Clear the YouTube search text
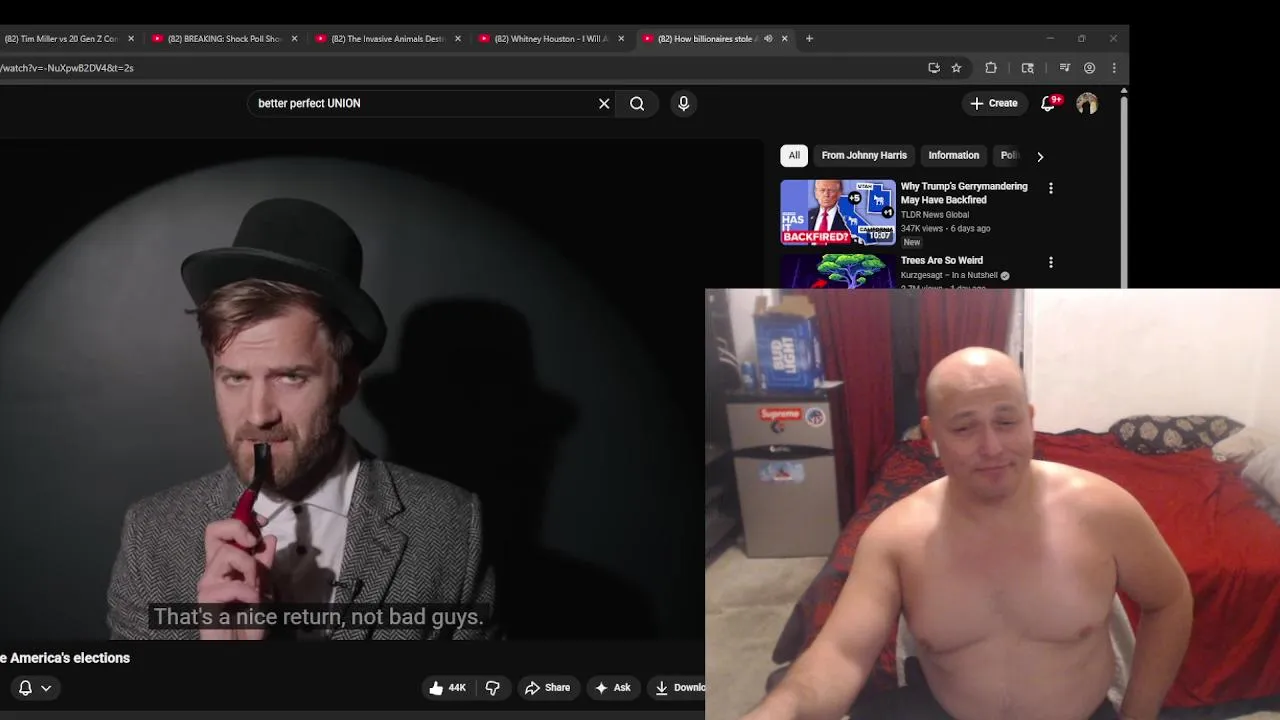Viewport: 1280px width, 720px height. click(604, 104)
